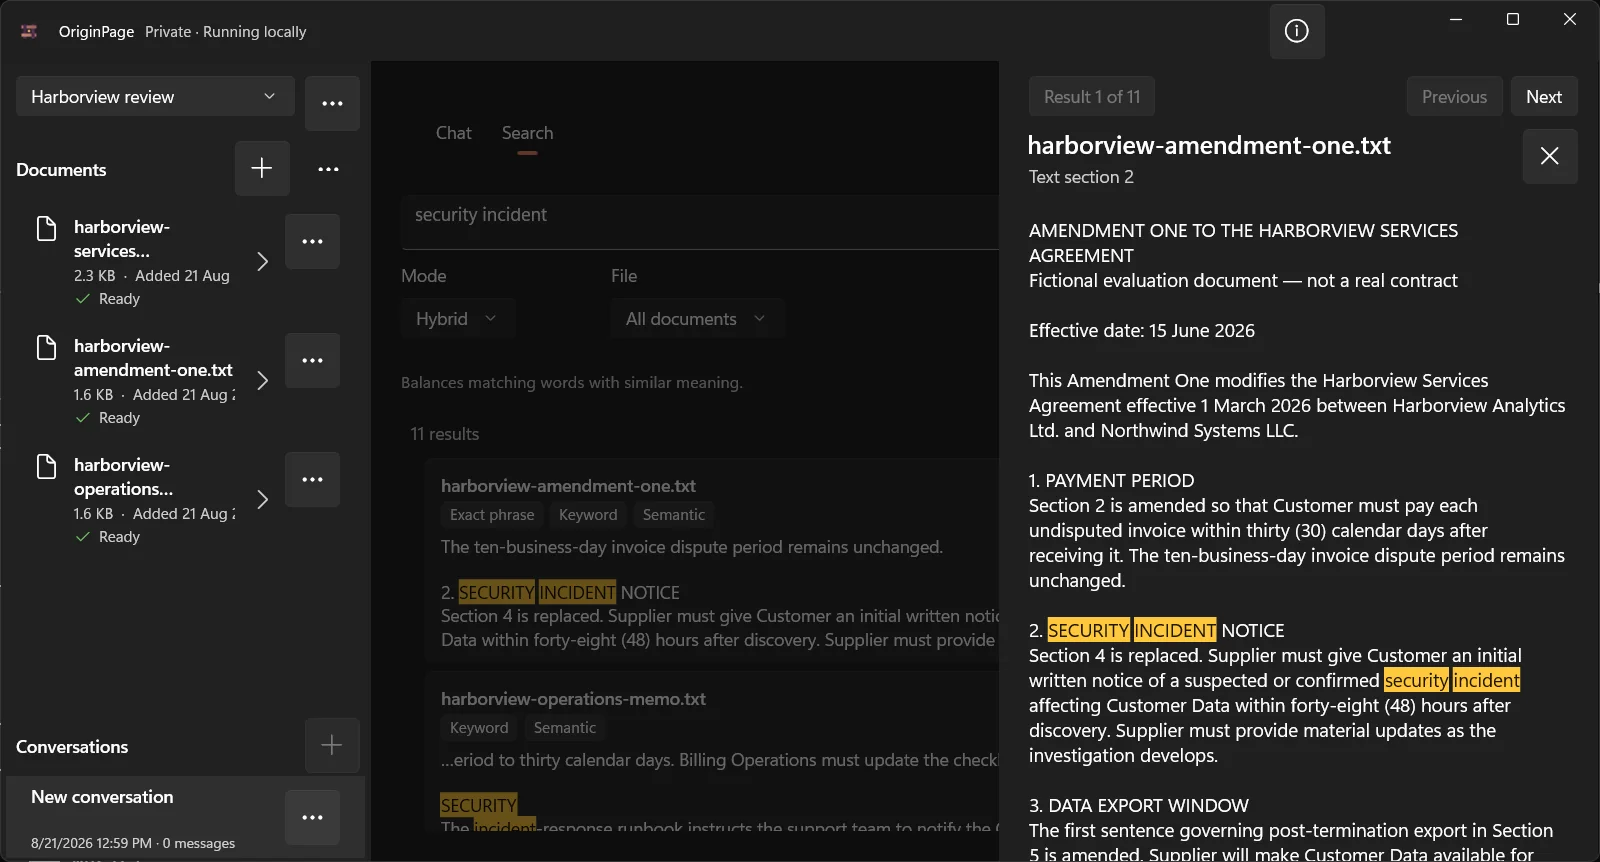Click harborview-amendment-one.txt name in Documents list

coord(153,358)
